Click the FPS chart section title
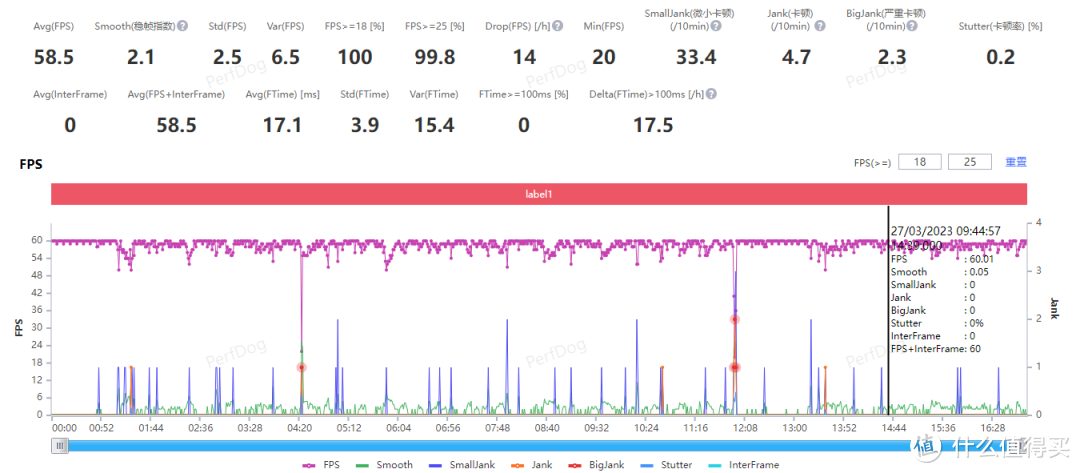Screen dimensions: 1080x473 (x=33, y=165)
